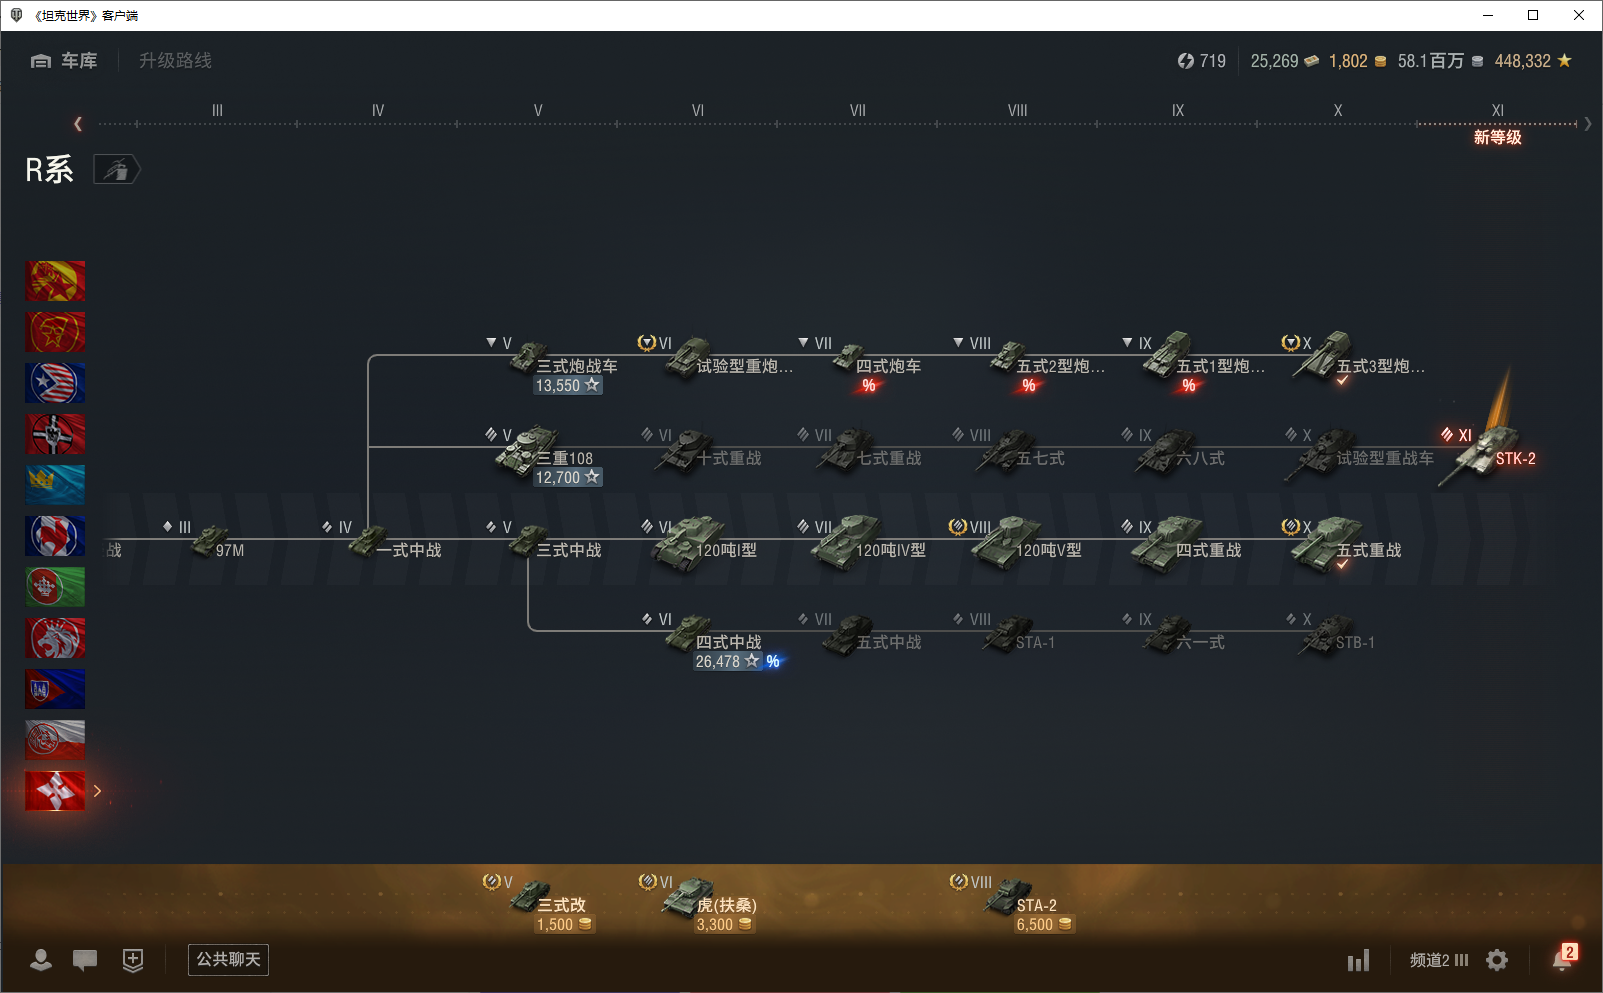The width and height of the screenshot is (1603, 993).
Task: Expand the arrow beside the selected red flag
Action: tap(97, 791)
